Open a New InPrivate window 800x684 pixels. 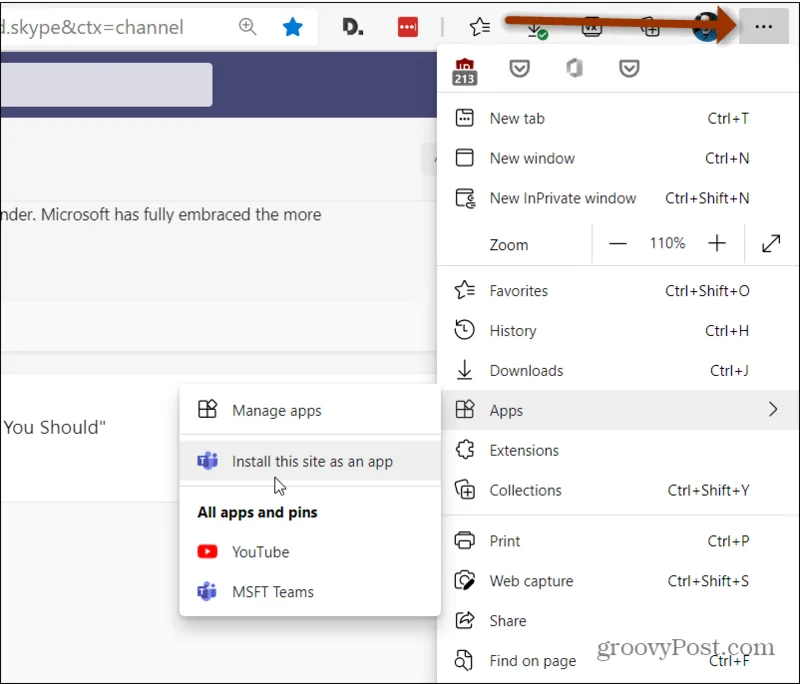[x=618, y=198]
